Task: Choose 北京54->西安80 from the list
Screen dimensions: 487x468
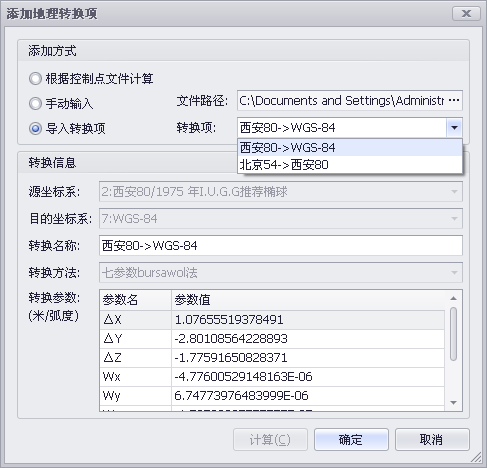Action: click(350, 165)
